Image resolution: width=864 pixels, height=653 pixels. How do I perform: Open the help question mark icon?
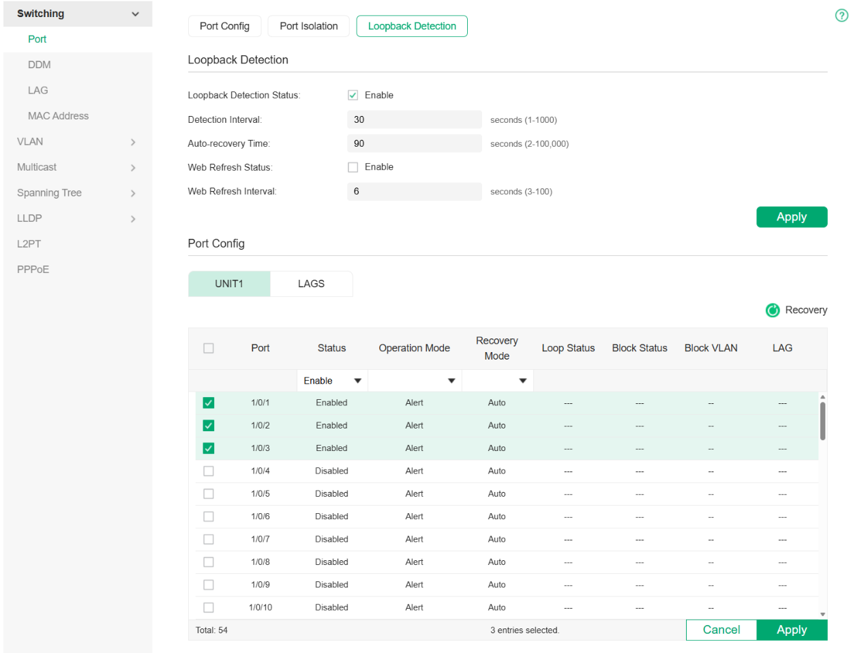pos(841,15)
